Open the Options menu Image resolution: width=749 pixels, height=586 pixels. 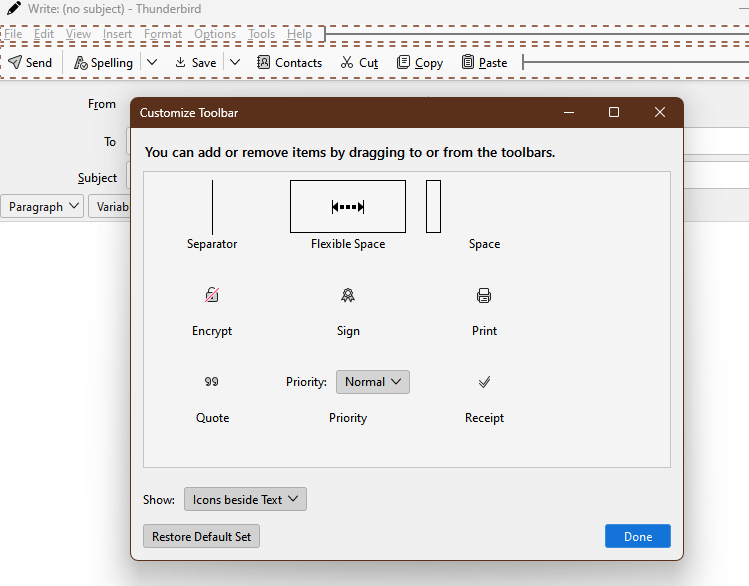point(215,34)
